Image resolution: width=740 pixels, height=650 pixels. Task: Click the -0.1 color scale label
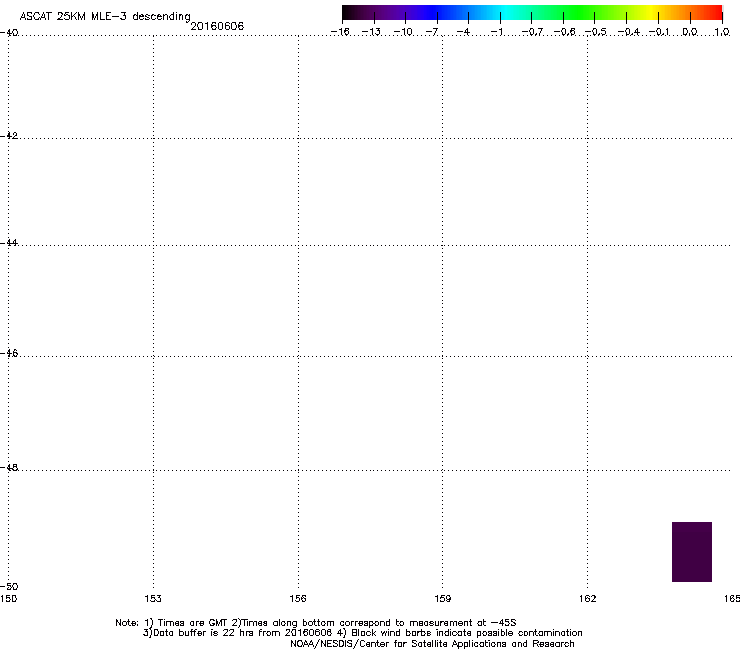pyautogui.click(x=659, y=32)
